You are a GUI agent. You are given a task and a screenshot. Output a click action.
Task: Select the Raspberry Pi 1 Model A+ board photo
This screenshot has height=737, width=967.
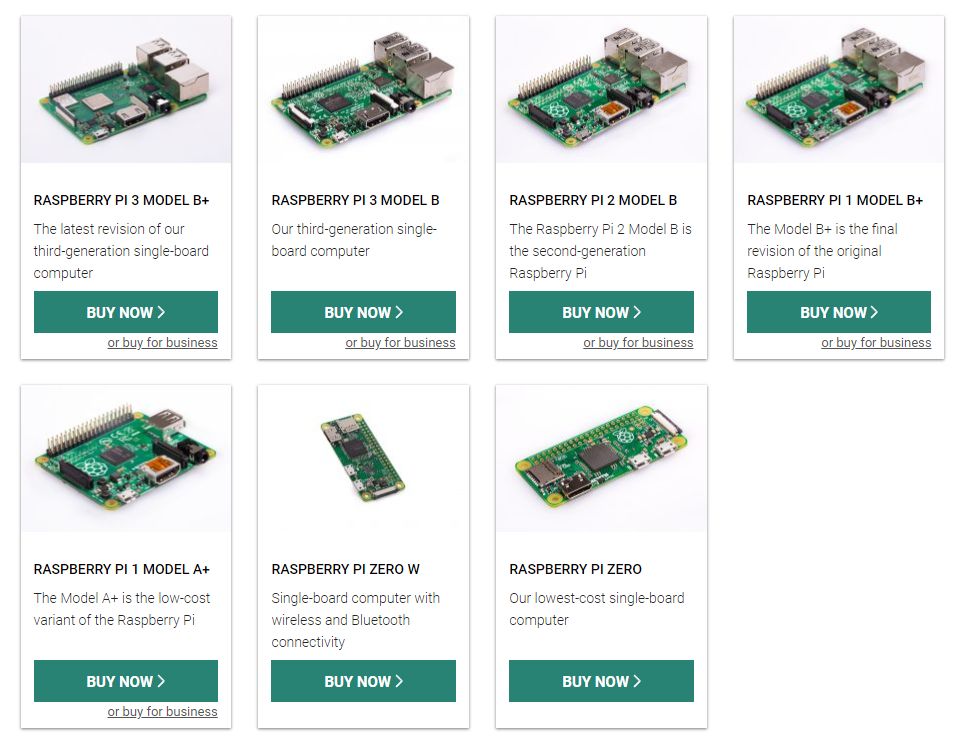pos(126,458)
